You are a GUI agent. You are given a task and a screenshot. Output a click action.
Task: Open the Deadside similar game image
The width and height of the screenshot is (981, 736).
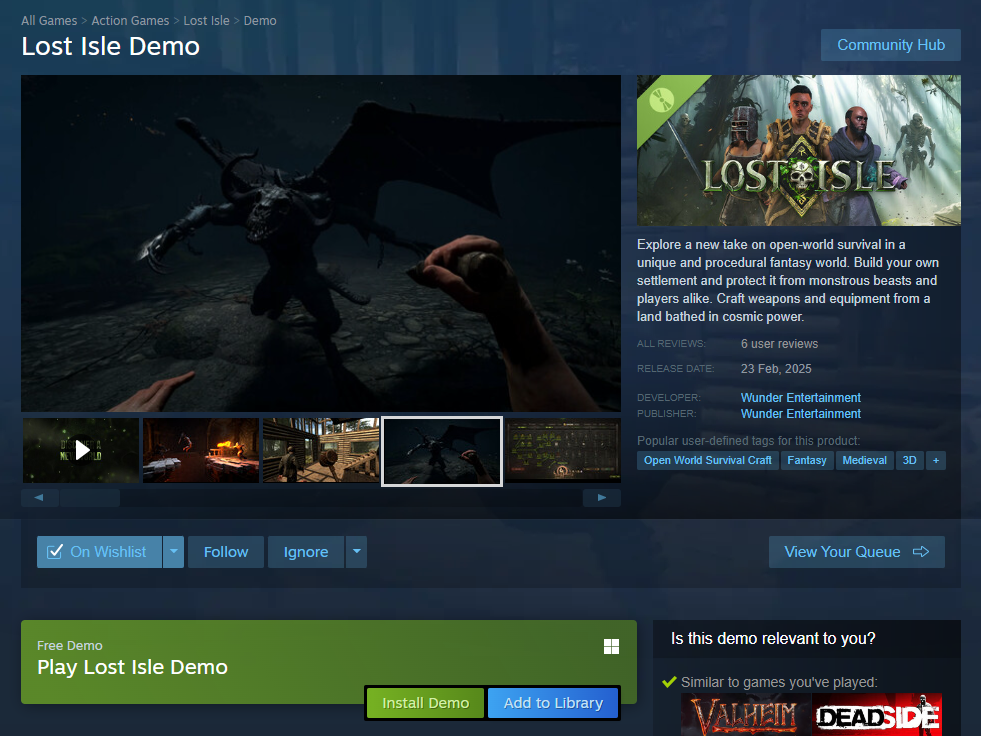pyautogui.click(x=877, y=715)
